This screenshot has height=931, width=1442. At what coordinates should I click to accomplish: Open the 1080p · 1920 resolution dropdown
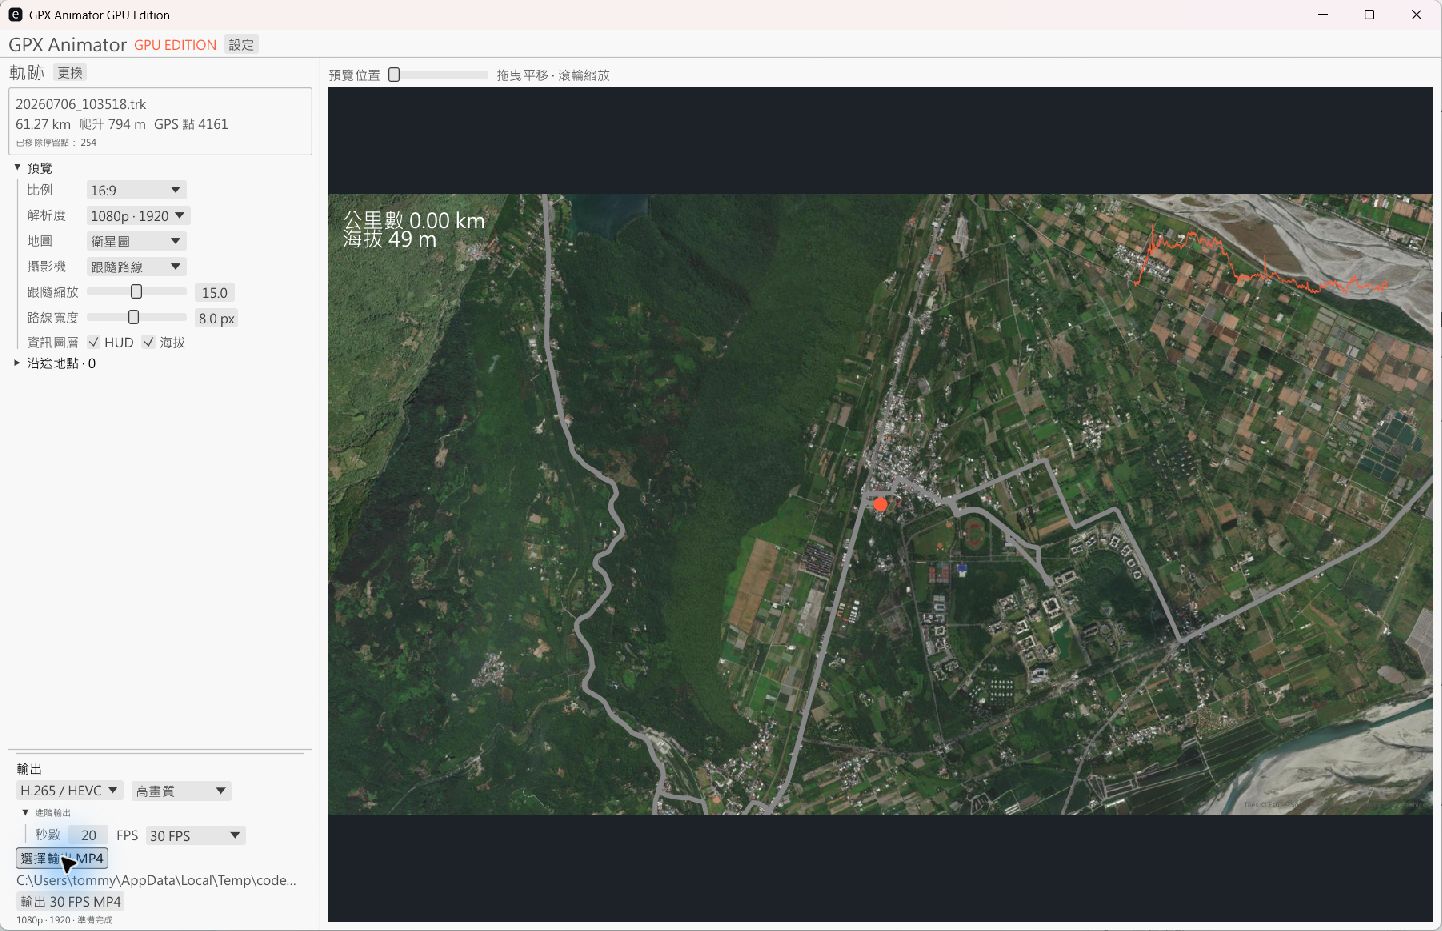(138, 216)
